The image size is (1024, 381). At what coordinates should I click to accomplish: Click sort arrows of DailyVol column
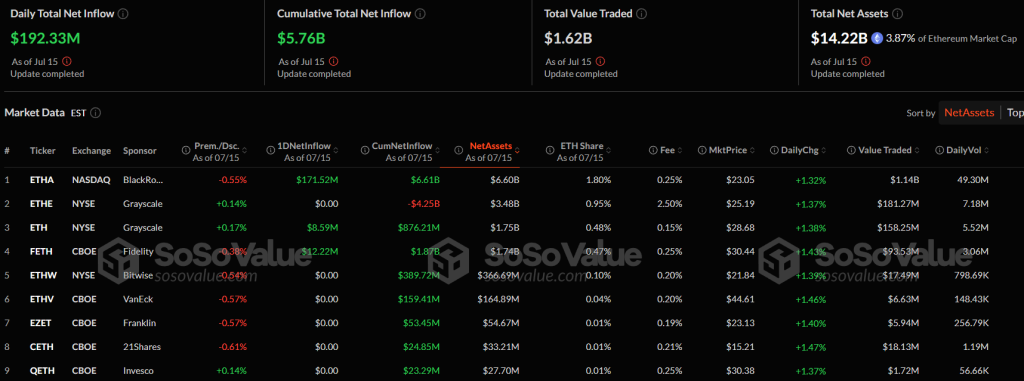tap(987, 150)
